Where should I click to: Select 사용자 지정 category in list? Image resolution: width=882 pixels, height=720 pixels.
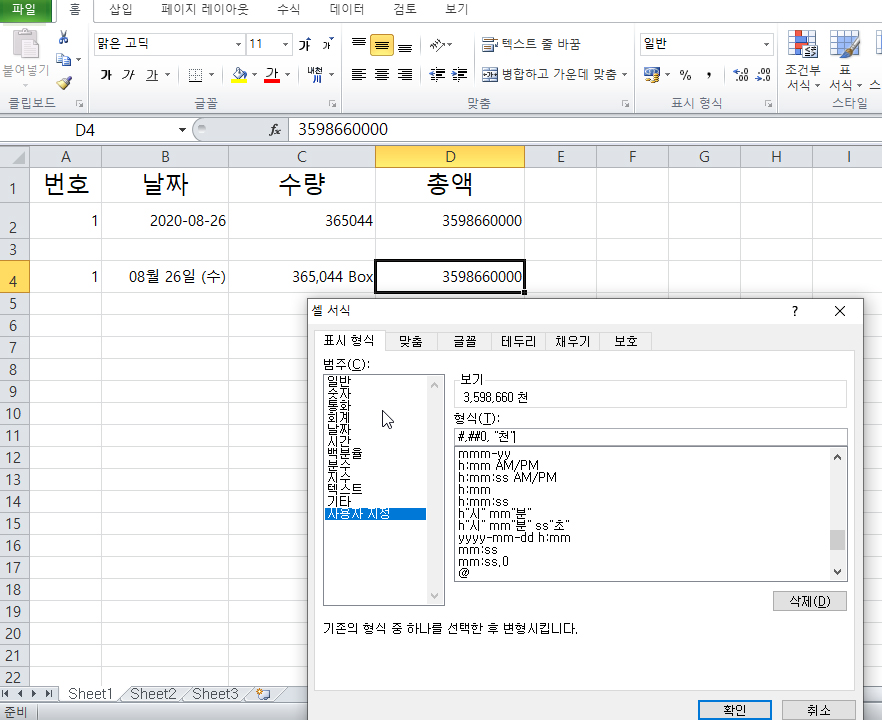[375, 514]
